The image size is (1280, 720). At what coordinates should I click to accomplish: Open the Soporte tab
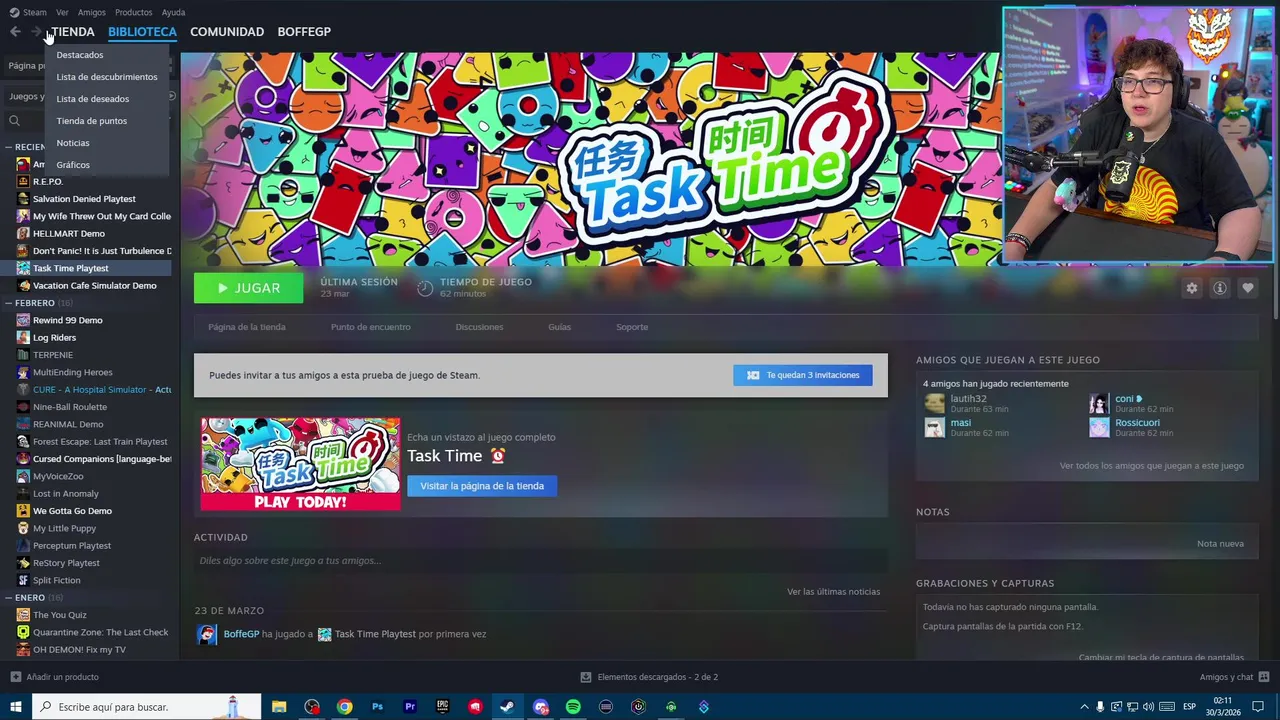[x=632, y=327]
